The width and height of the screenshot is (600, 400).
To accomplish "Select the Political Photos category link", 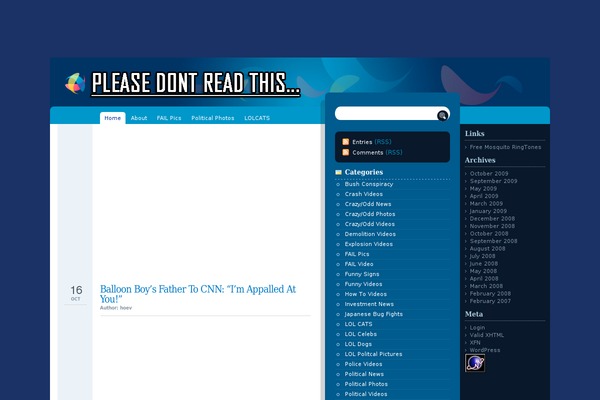I will [x=366, y=384].
